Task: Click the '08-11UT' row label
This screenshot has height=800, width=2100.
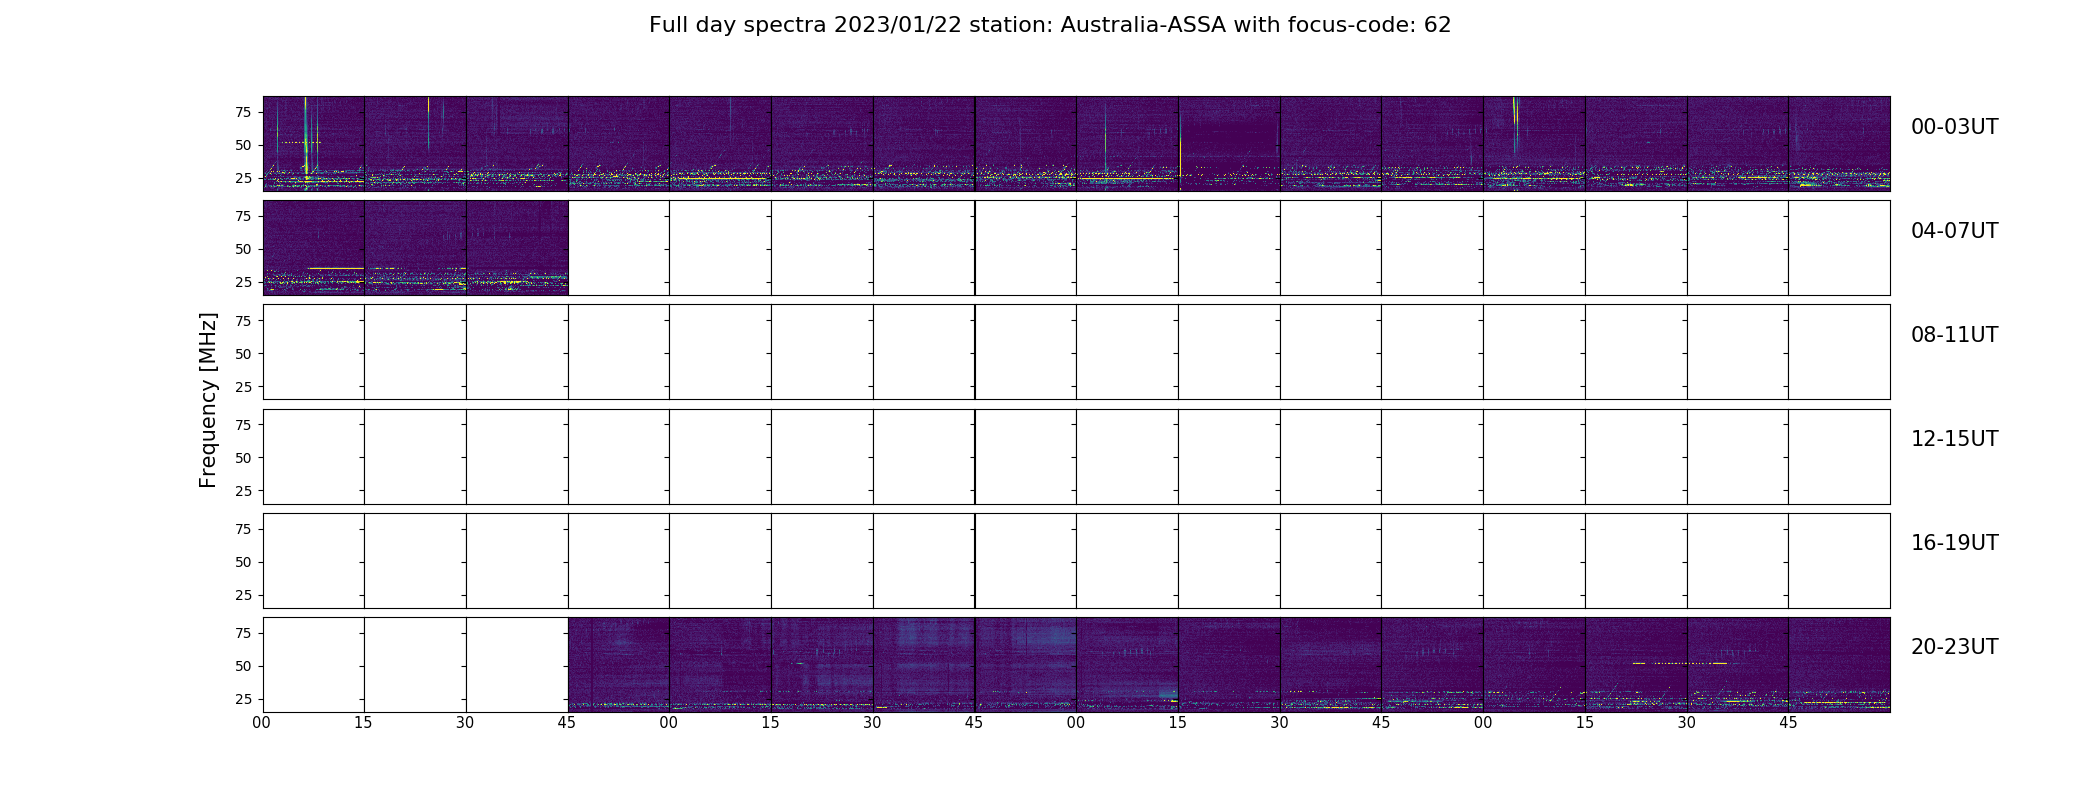Action: tap(1954, 335)
